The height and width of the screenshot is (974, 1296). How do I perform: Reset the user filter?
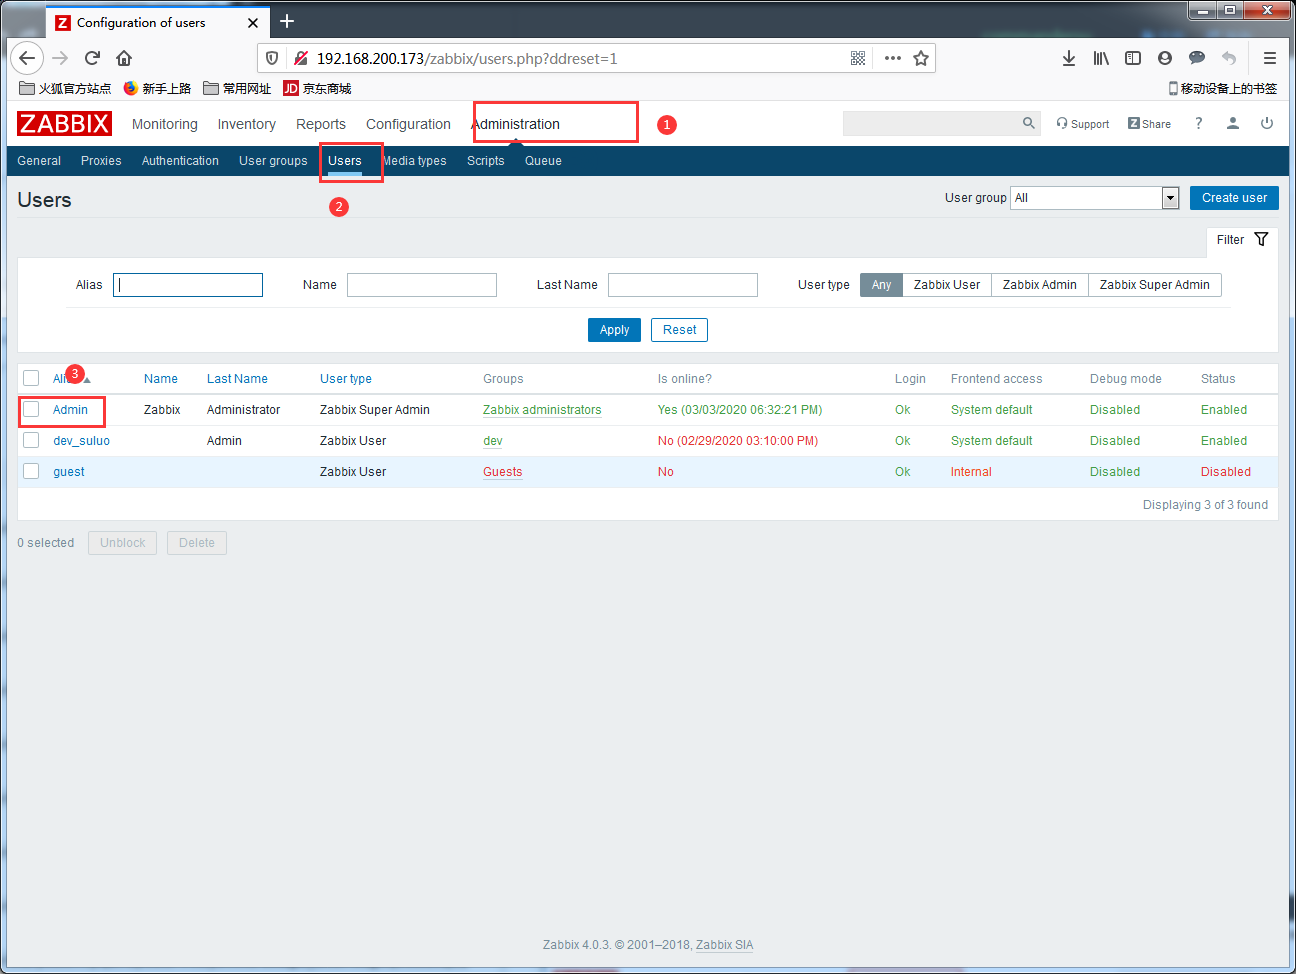point(679,330)
